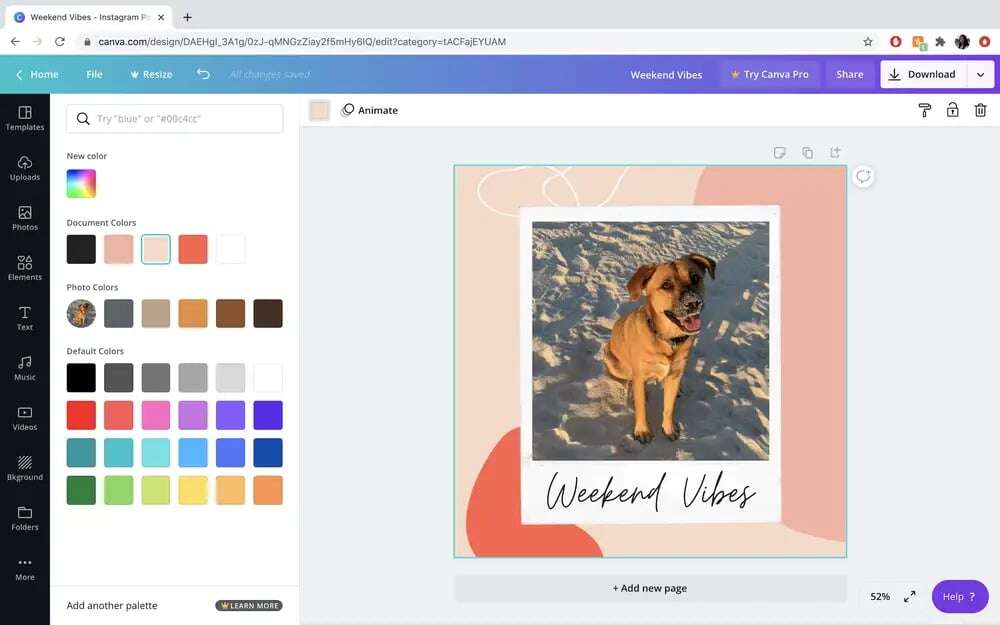1000x625 pixels.
Task: Click the Share button
Action: coord(849,73)
